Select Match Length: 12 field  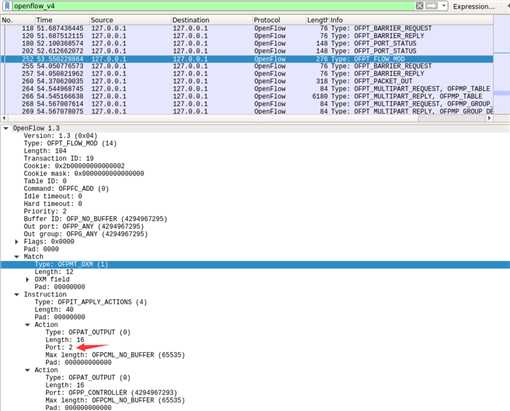(54, 272)
